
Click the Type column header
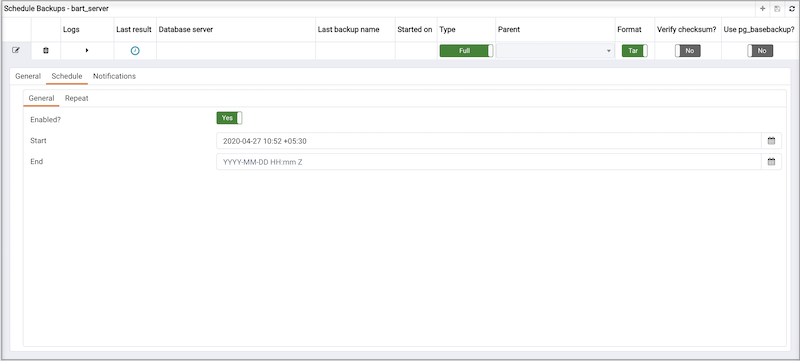click(x=447, y=30)
